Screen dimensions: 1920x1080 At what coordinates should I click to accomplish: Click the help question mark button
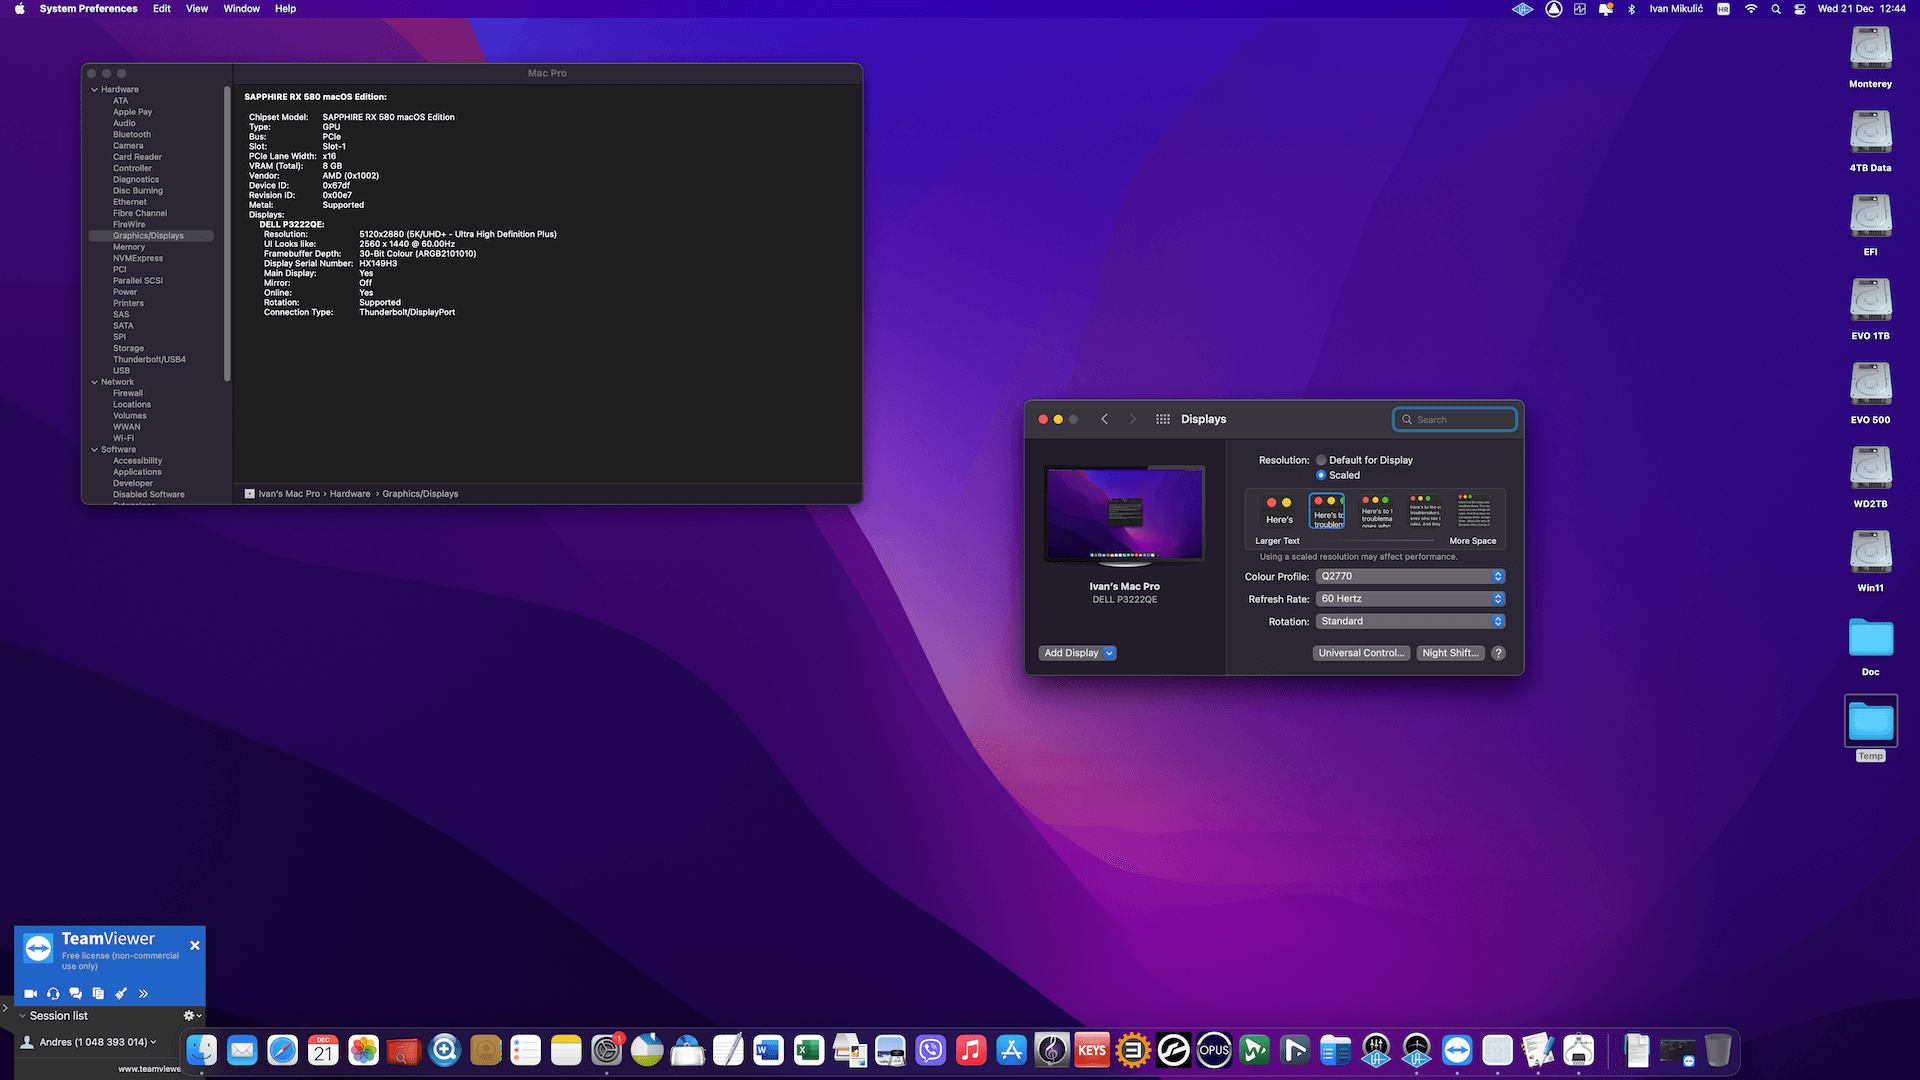click(1498, 653)
